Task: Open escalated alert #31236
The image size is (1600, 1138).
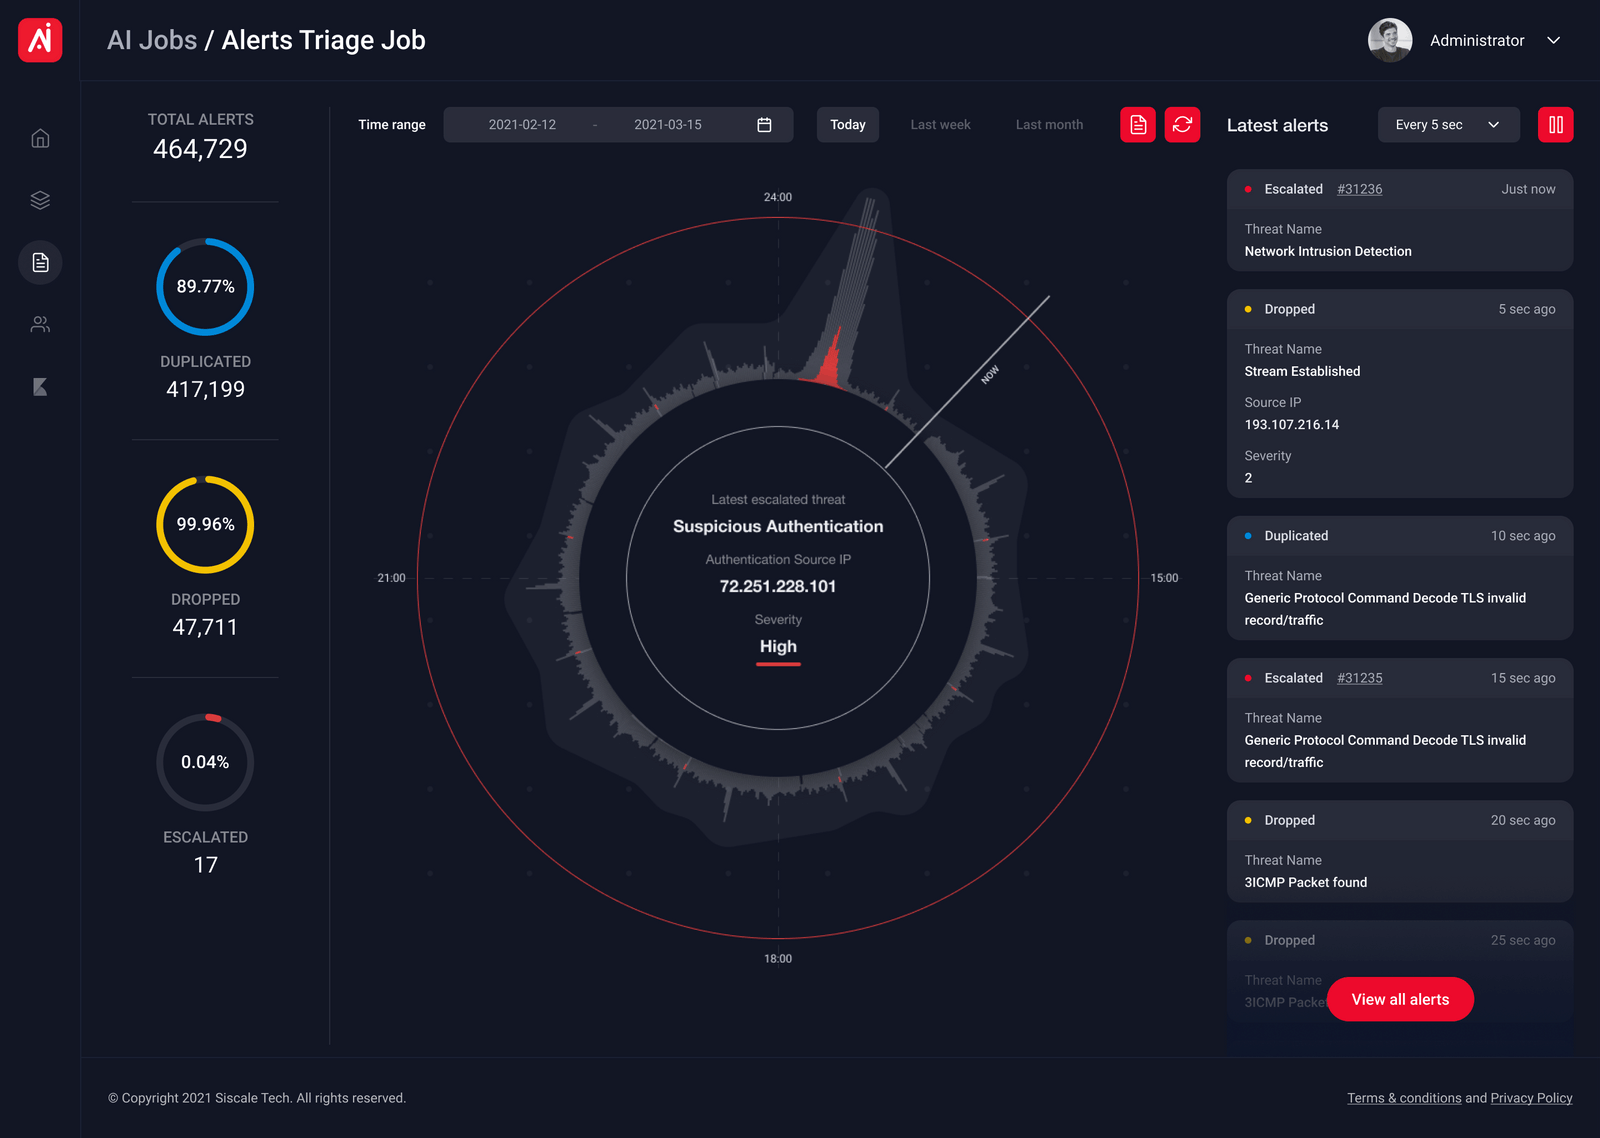Action: pos(1359,189)
